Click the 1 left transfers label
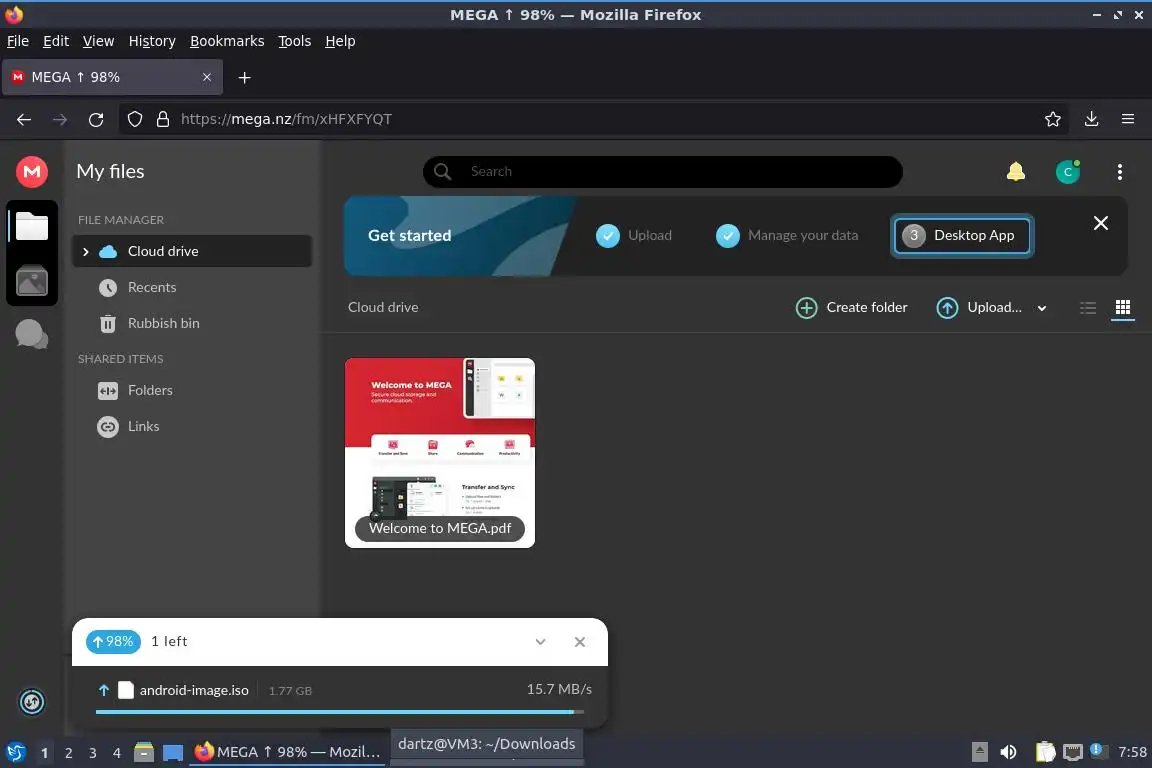Screen dimensions: 1152x768 click(169, 642)
